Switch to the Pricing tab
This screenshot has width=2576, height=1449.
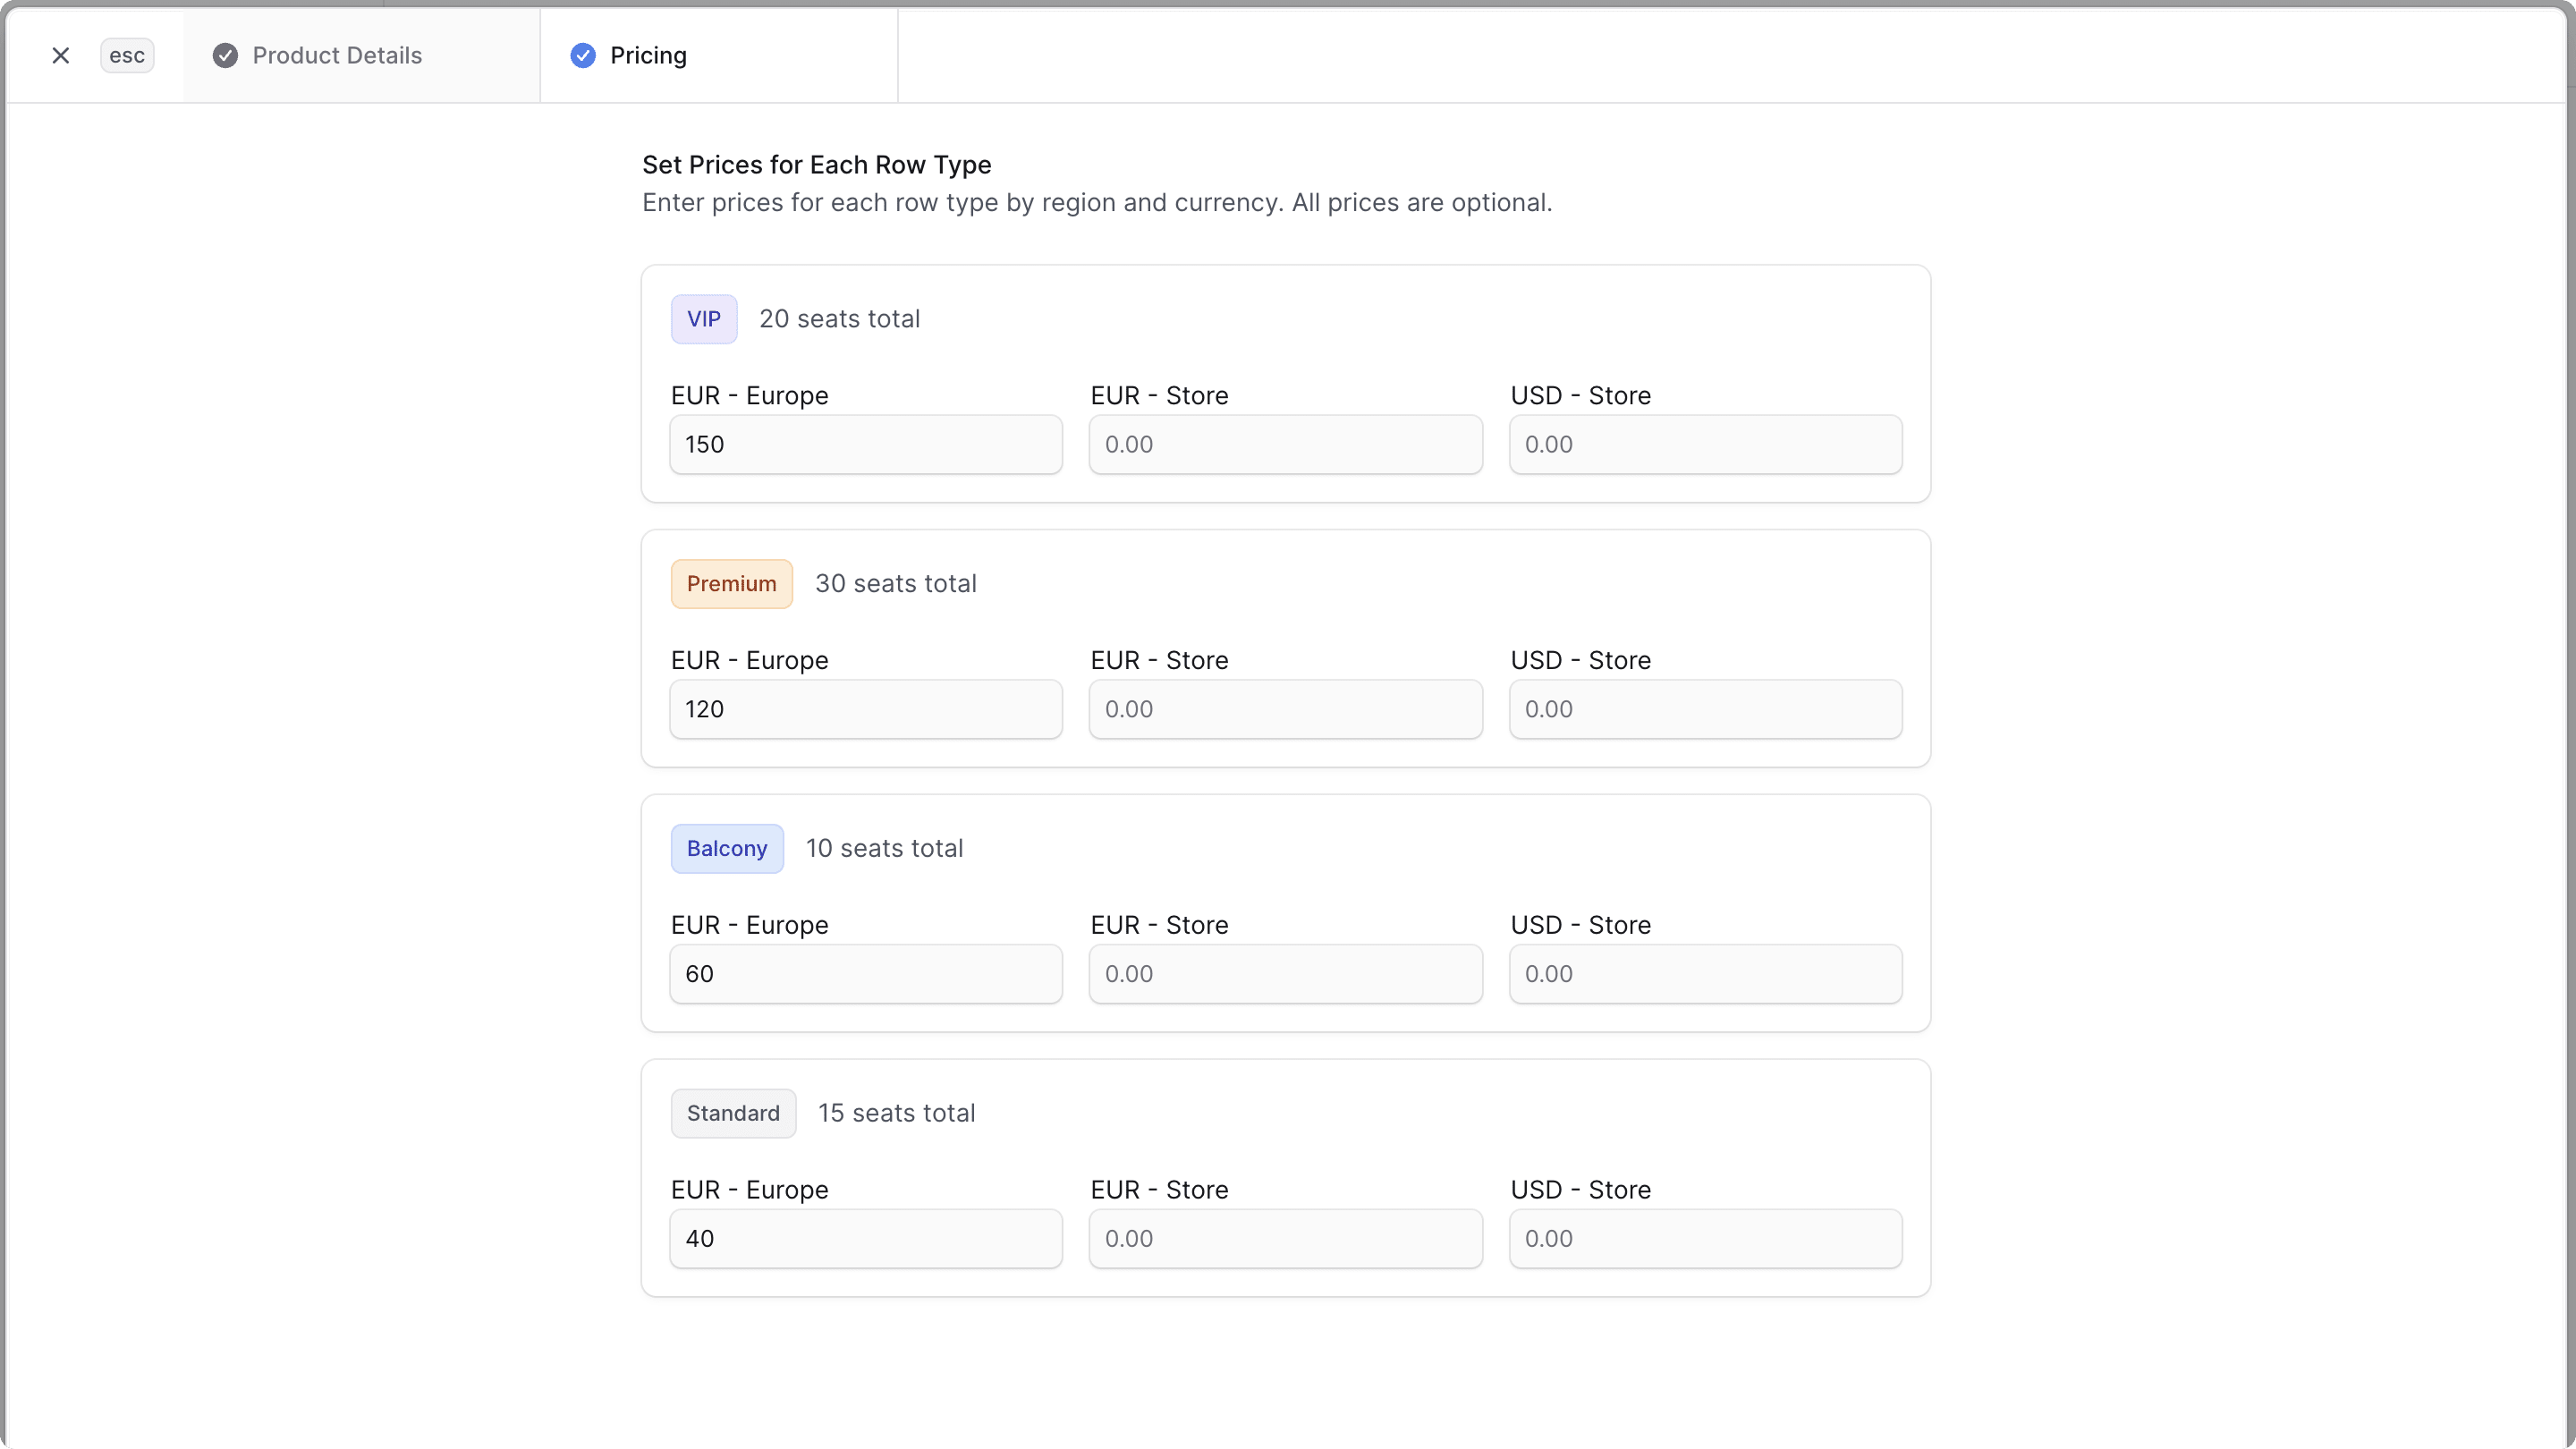coord(647,55)
